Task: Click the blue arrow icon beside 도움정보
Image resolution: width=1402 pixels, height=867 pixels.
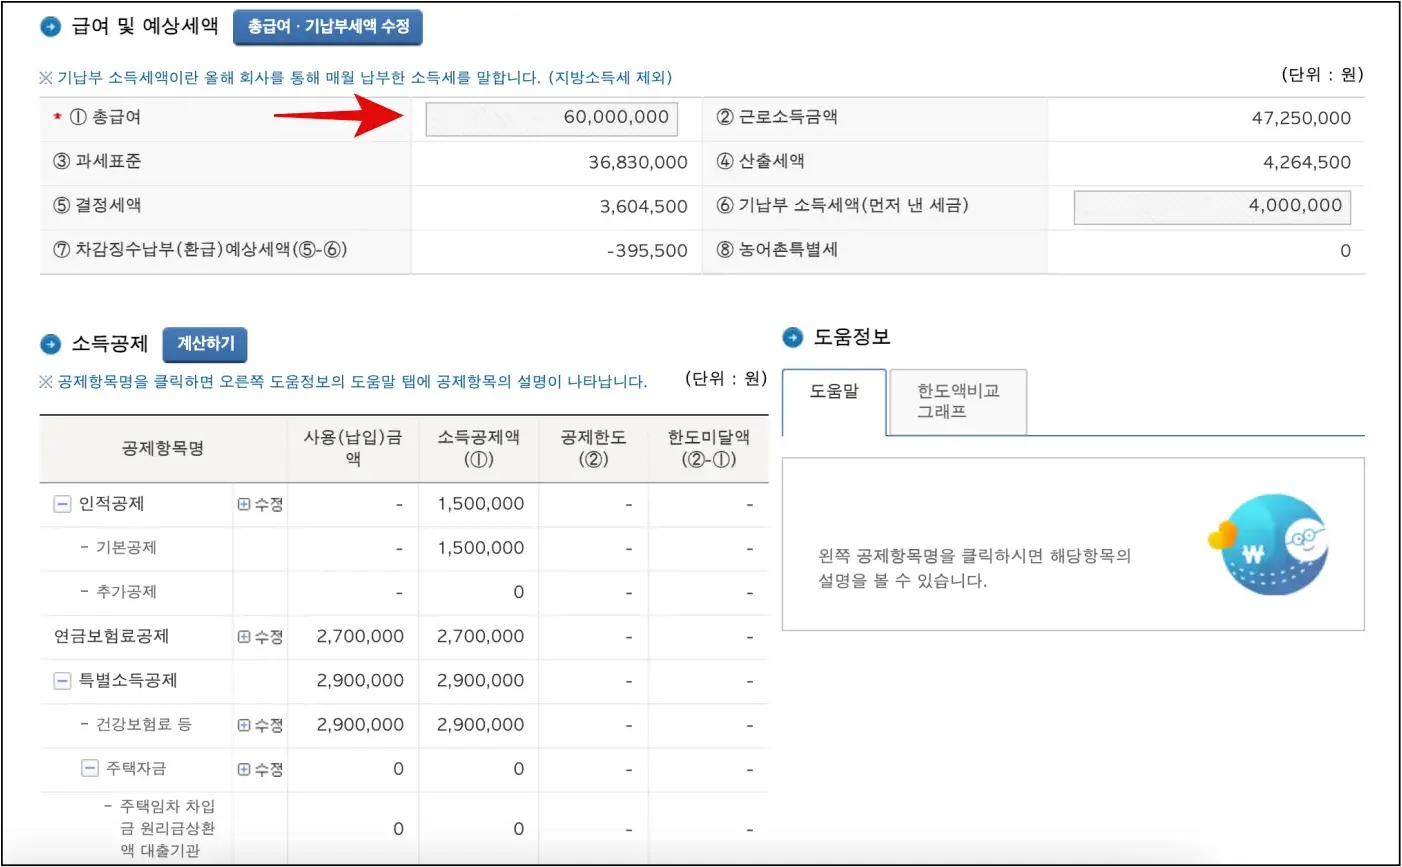Action: click(792, 337)
